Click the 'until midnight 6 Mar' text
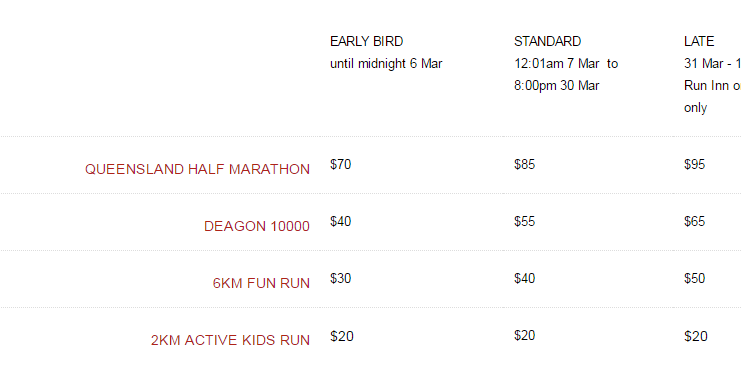 (386, 64)
